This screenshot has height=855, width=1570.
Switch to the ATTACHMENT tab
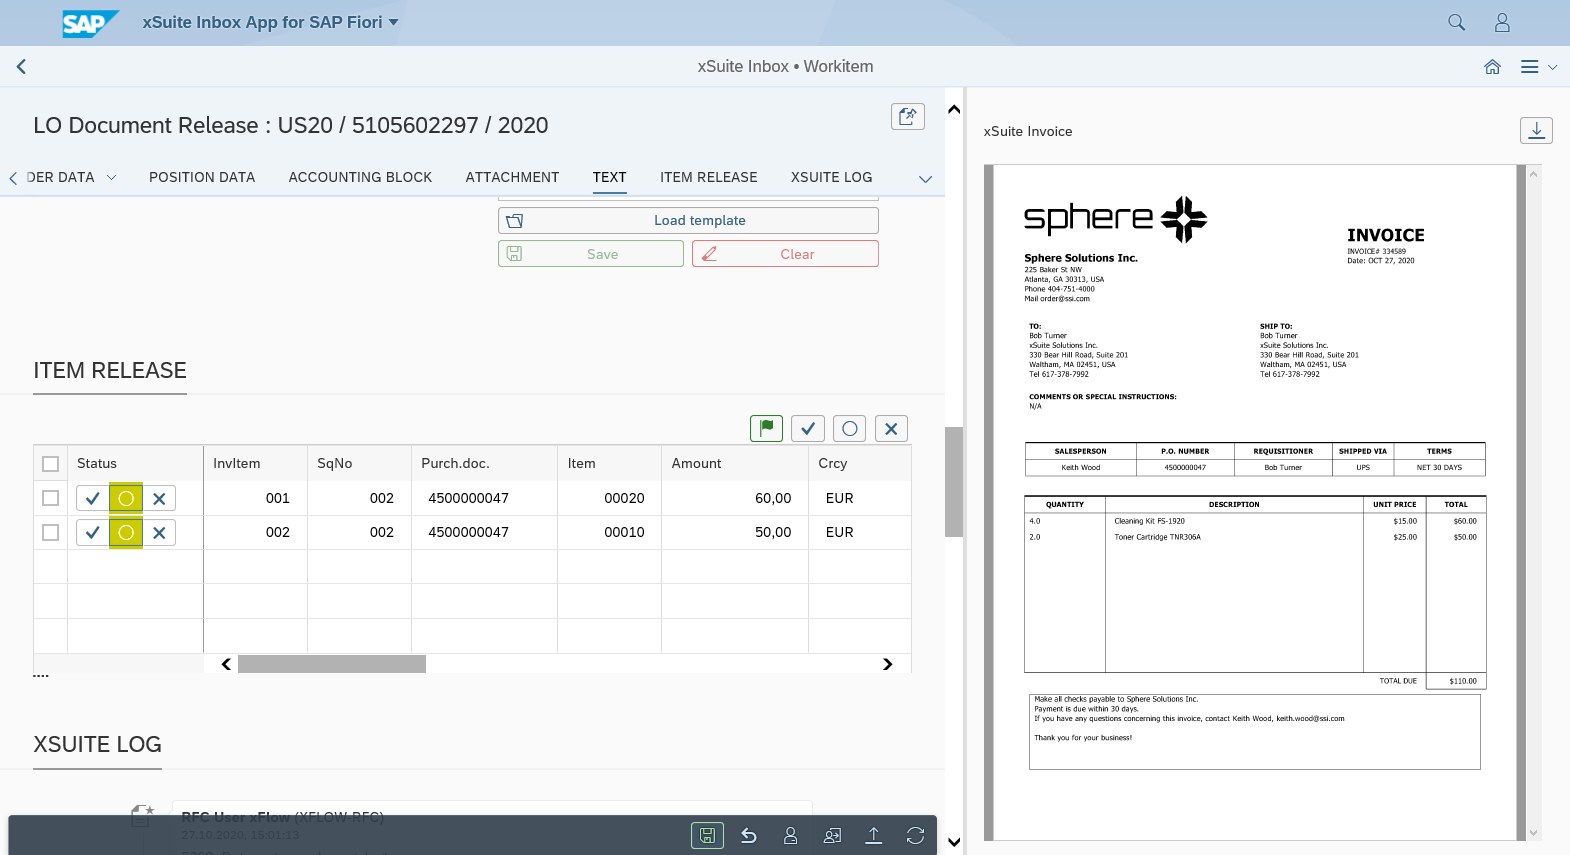[x=512, y=177]
